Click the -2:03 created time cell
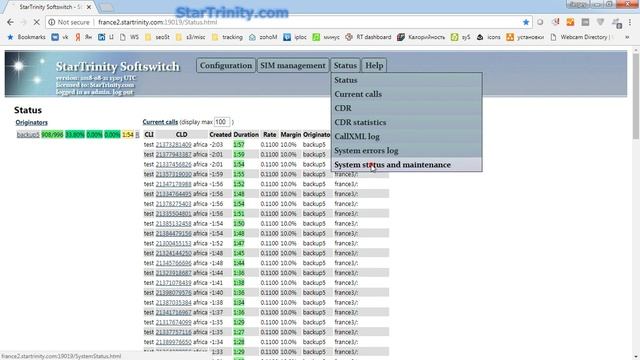The width and height of the screenshot is (640, 360). tap(216, 144)
